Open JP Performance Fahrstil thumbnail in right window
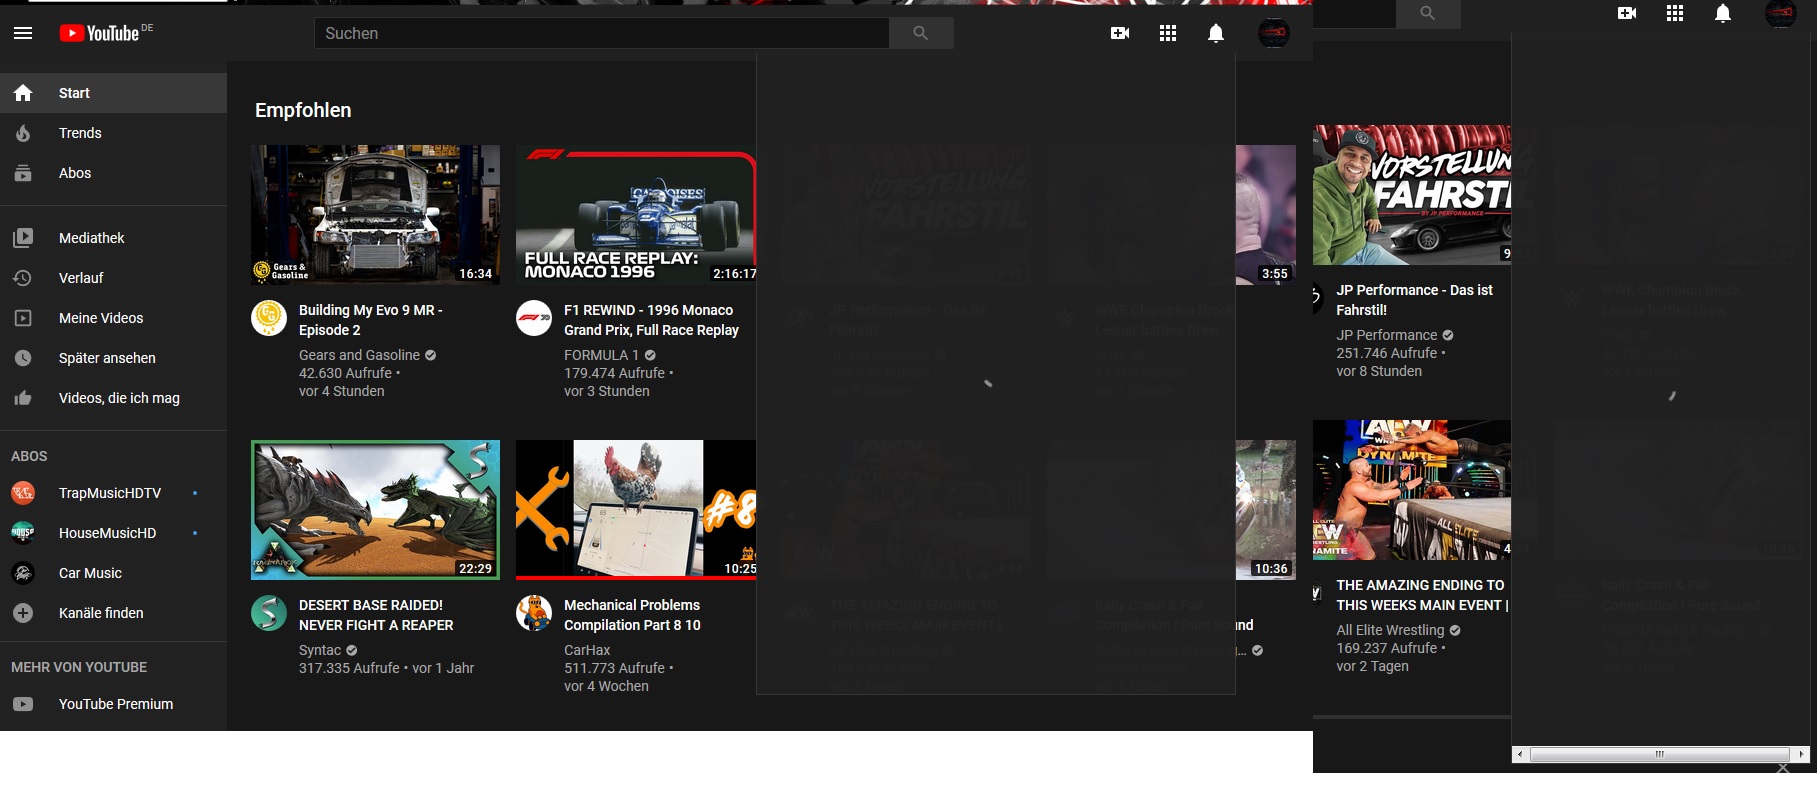The width and height of the screenshot is (1819, 788). coord(1412,195)
